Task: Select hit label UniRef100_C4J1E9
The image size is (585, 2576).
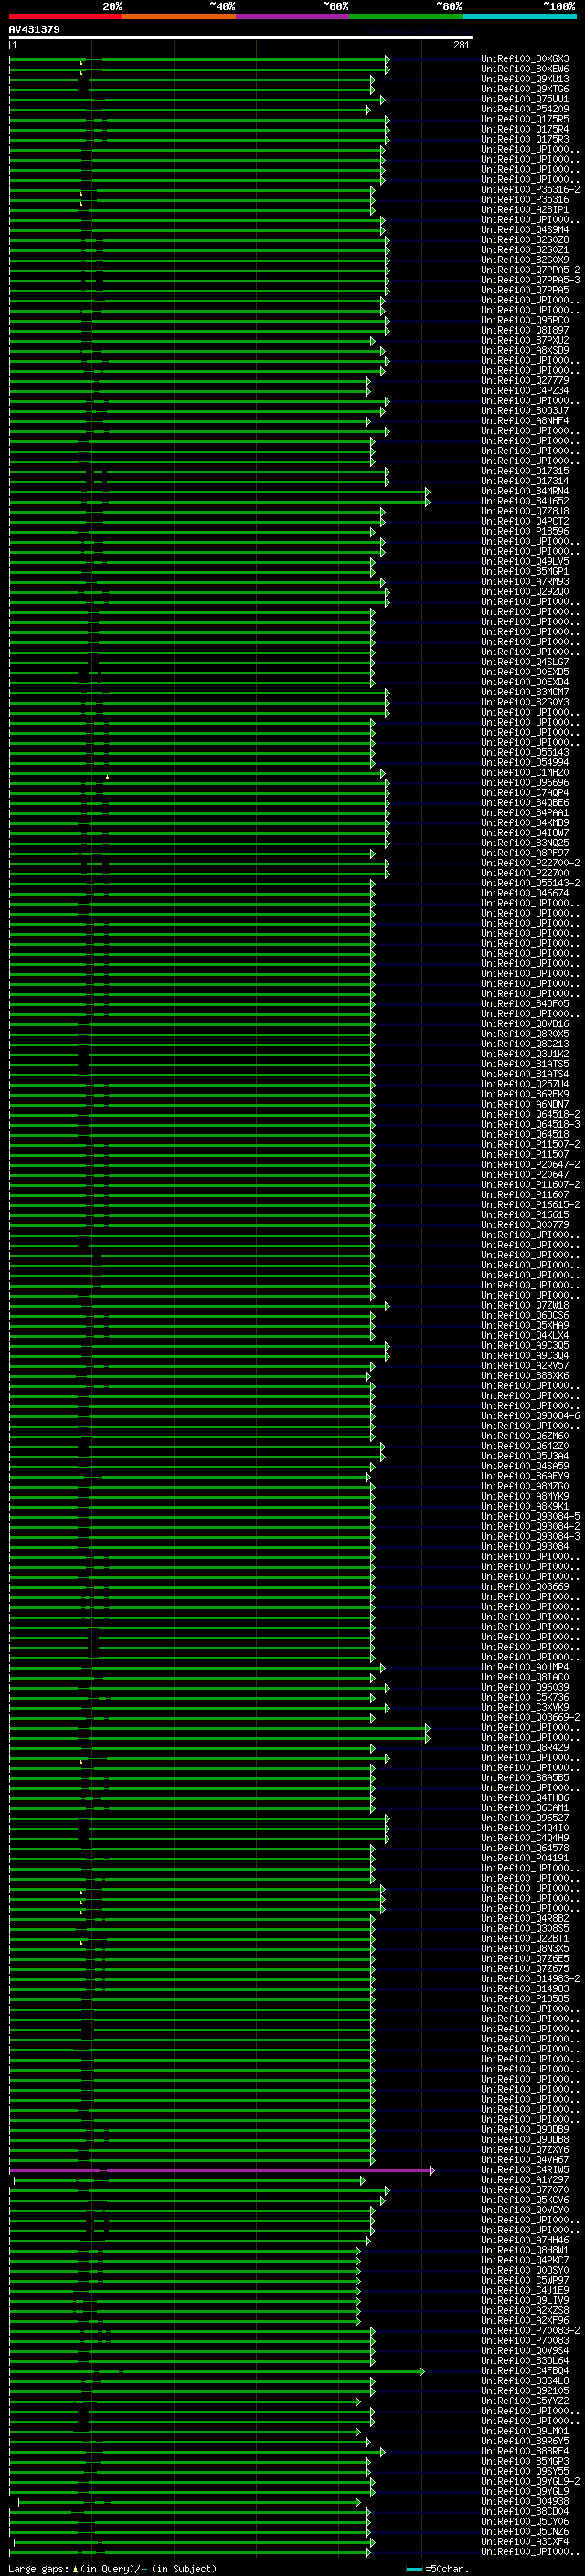Action: tap(525, 2290)
